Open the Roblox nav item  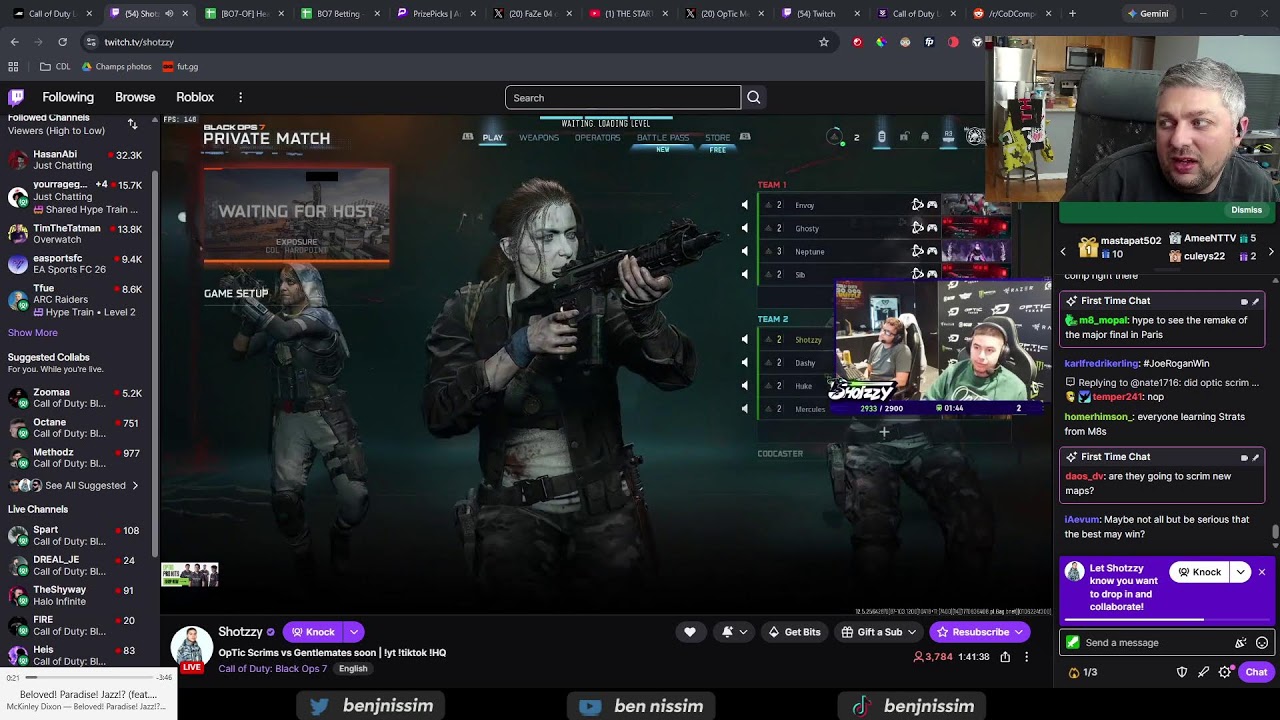pos(195,97)
